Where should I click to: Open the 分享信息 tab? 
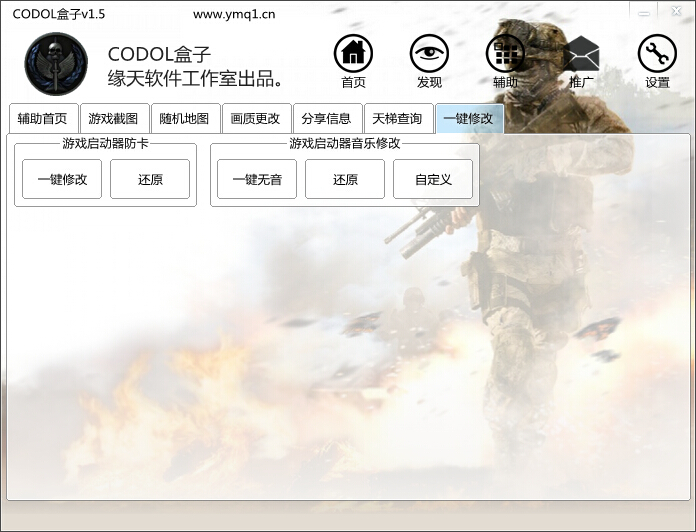point(327,119)
